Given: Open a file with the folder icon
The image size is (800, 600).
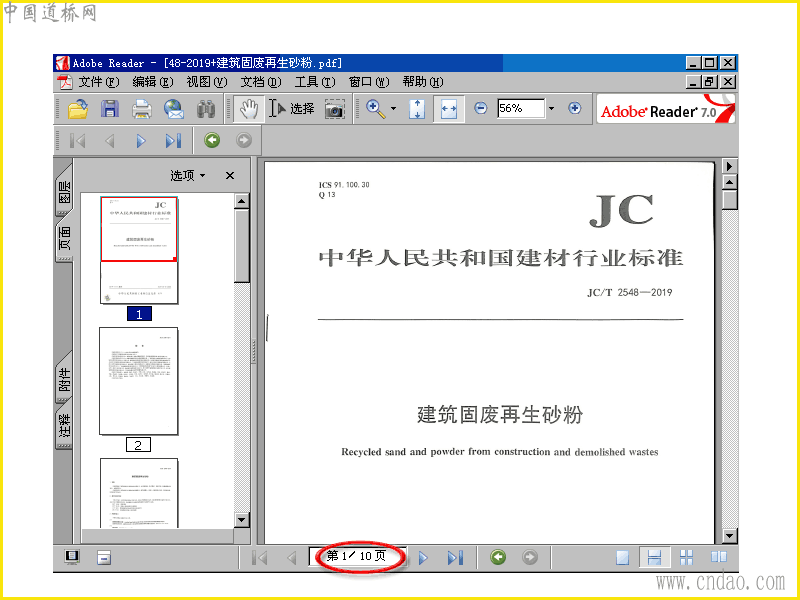Looking at the screenshot, I should coord(78,109).
